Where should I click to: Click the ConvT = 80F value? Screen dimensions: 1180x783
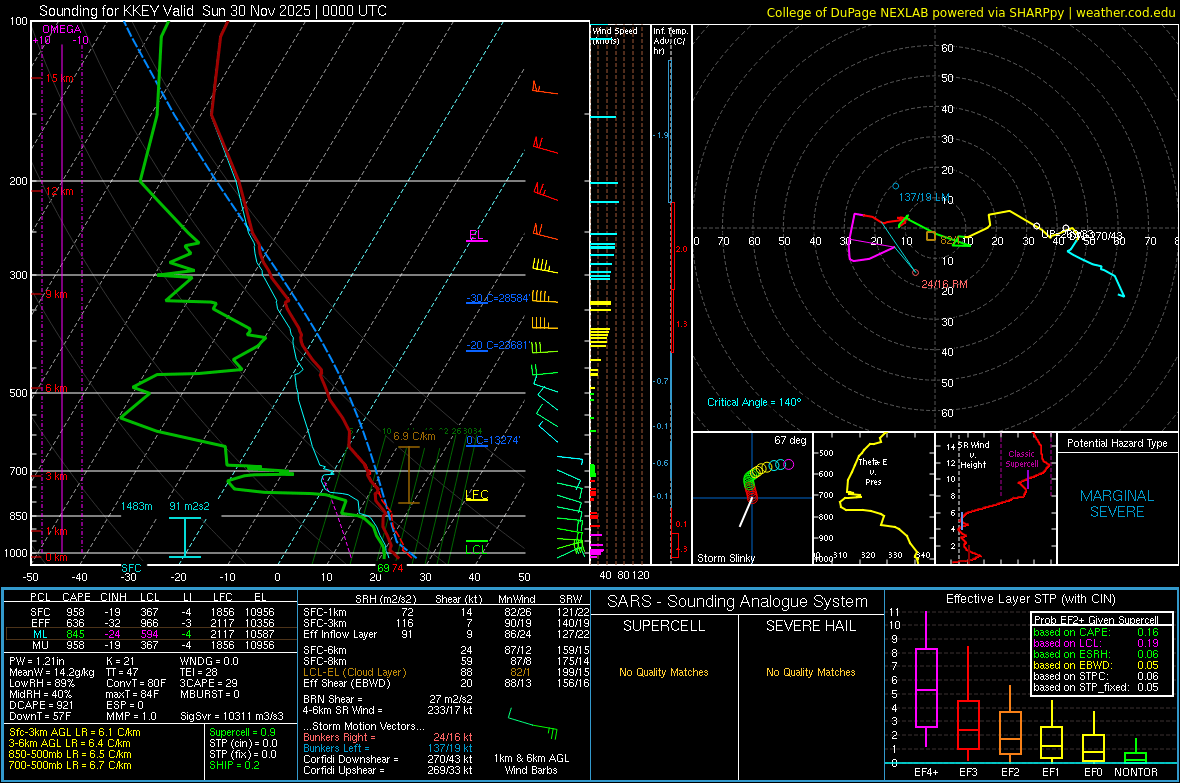coord(136,684)
